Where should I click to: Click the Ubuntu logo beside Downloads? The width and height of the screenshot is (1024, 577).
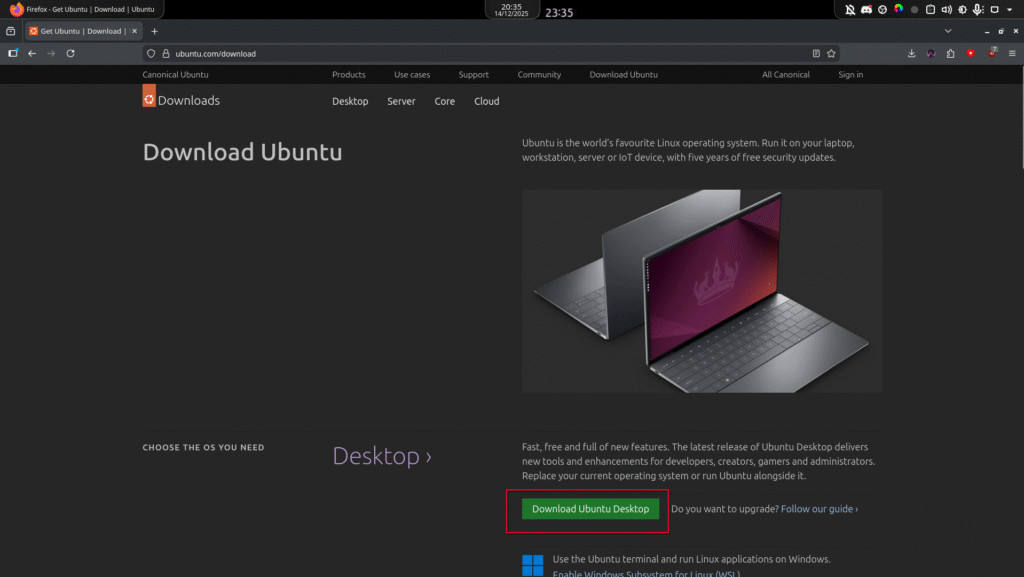coord(149,96)
